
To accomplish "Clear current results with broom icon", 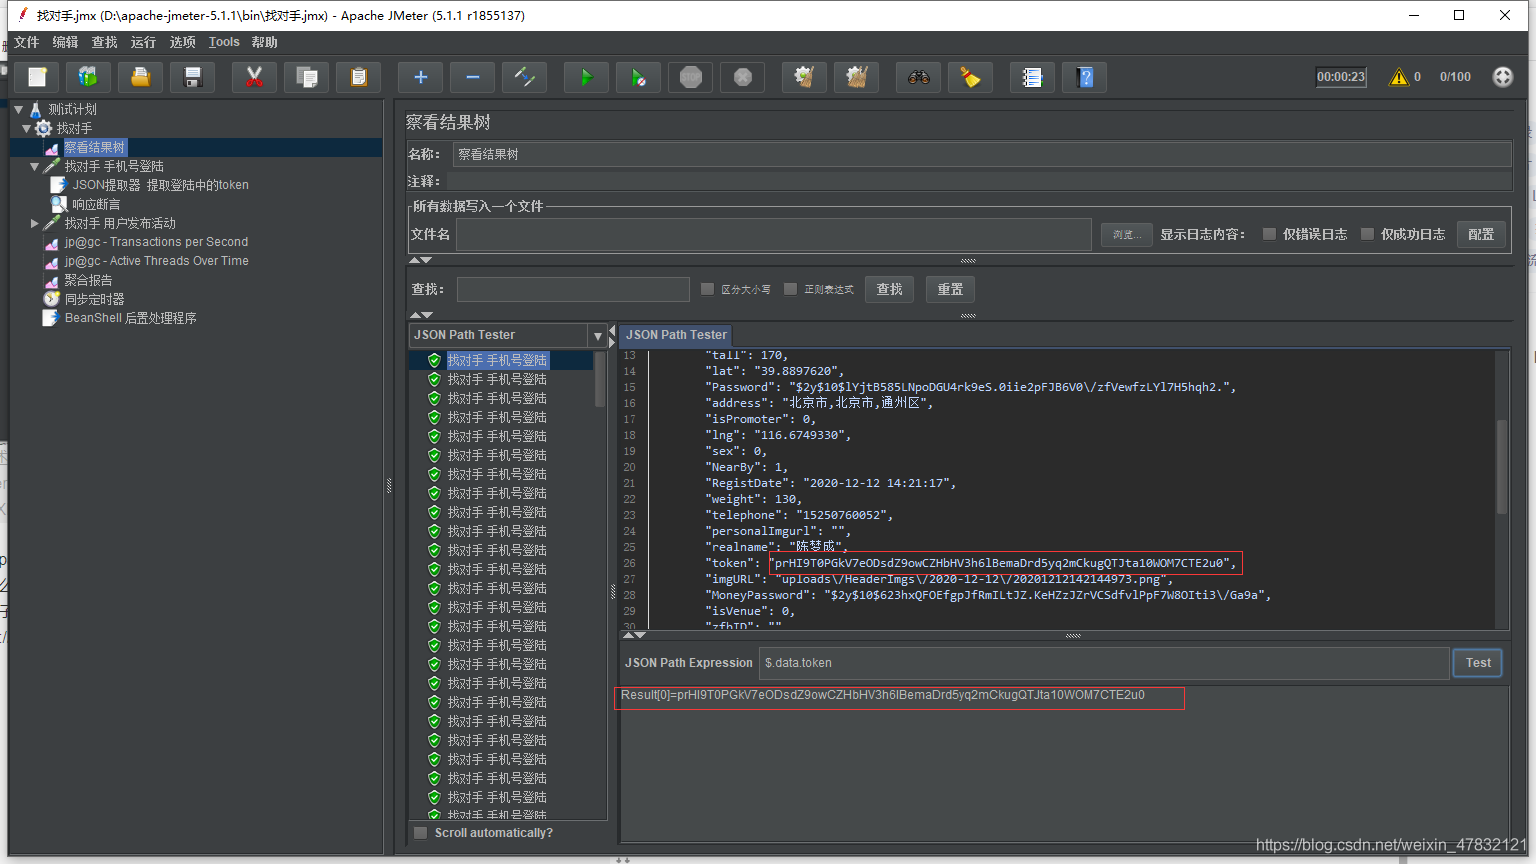I will 805,77.
